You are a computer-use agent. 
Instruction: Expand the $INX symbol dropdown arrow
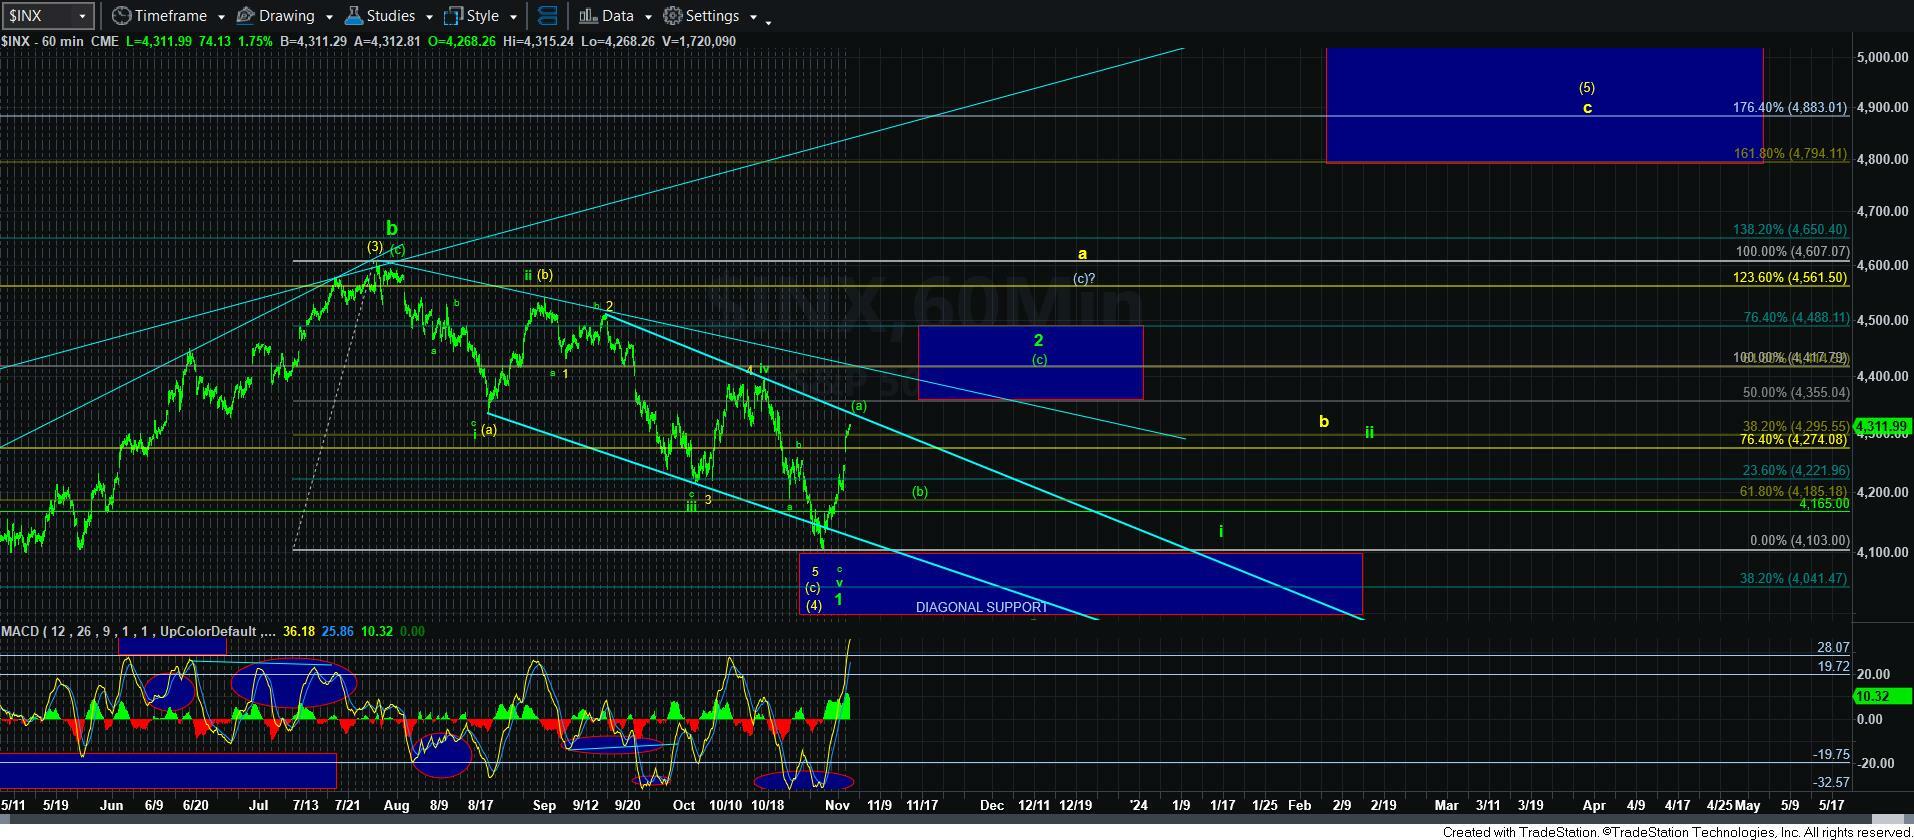pyautogui.click(x=83, y=16)
